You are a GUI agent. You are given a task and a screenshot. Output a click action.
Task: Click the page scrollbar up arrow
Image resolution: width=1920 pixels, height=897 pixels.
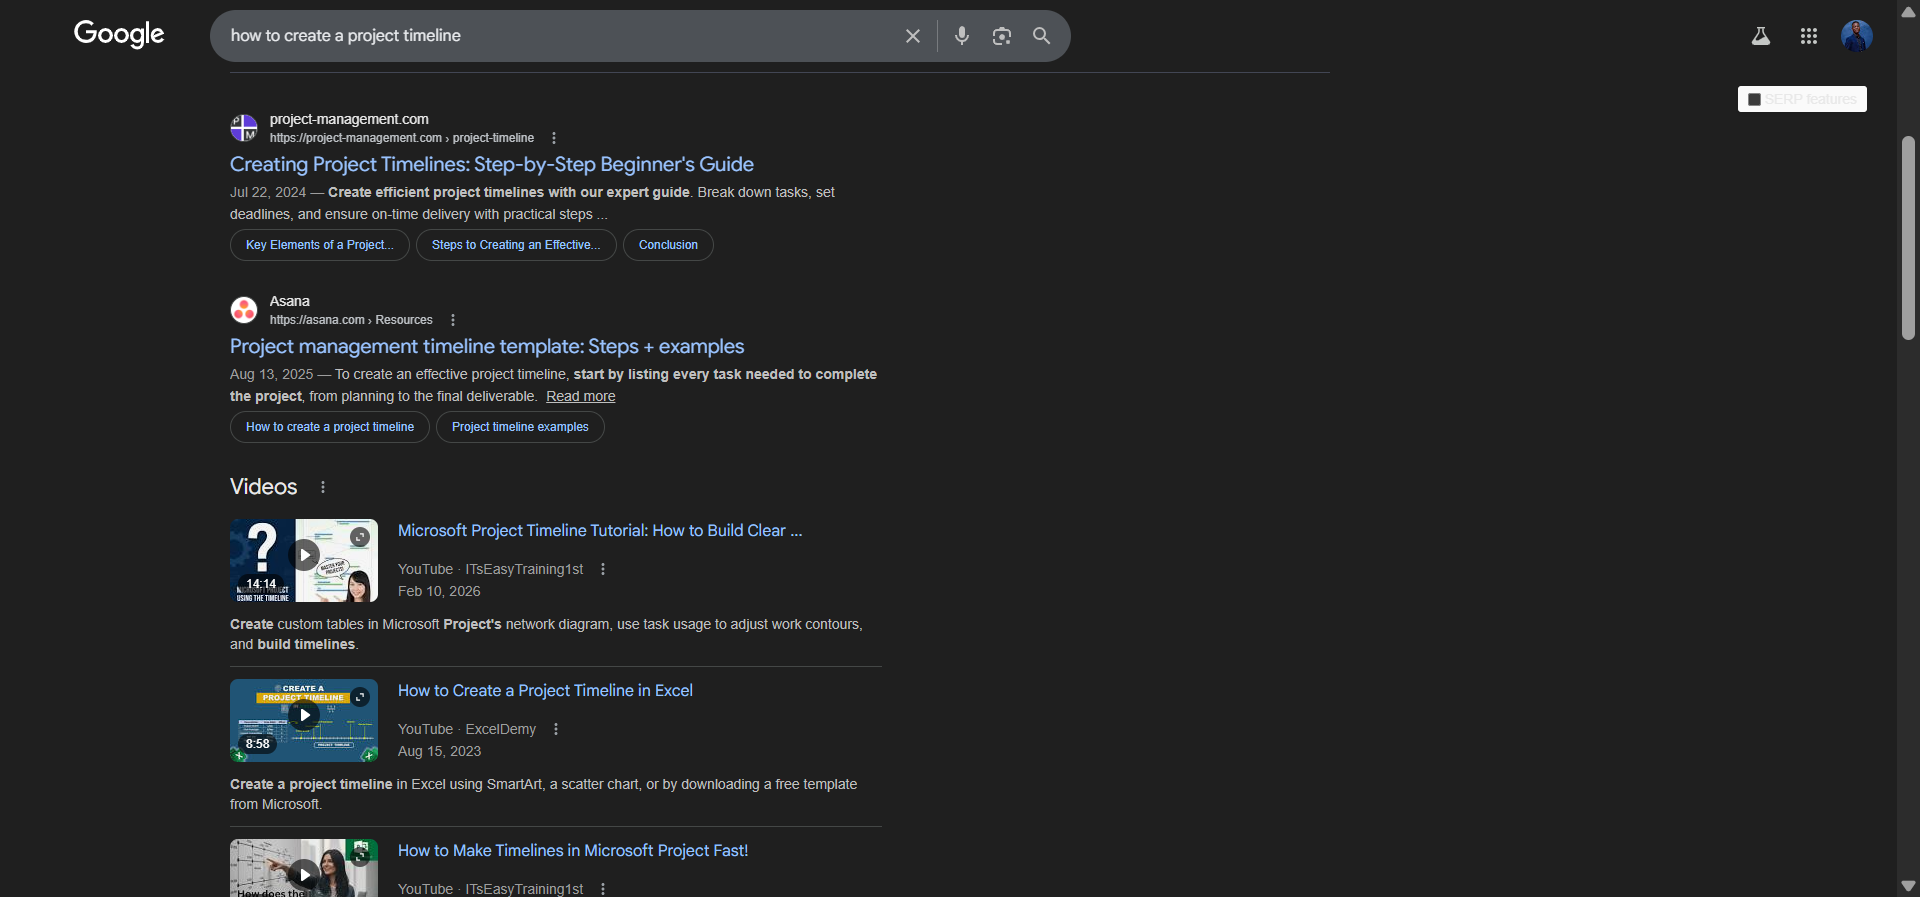click(1908, 12)
